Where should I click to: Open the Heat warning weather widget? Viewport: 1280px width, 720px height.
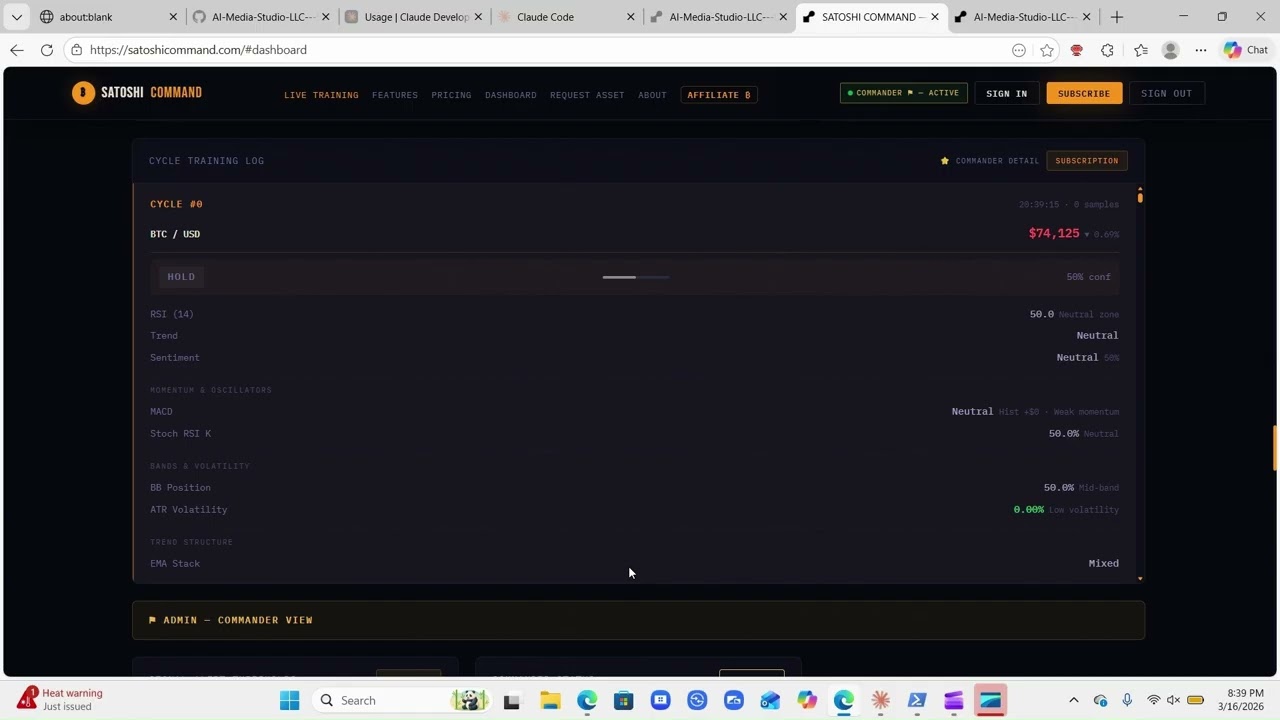tap(62, 700)
